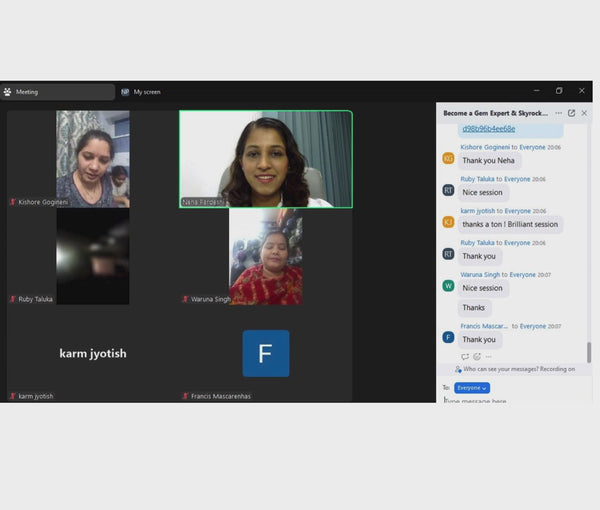Click Waruna Singh sender name in chat
Image resolution: width=600 pixels, height=510 pixels.
tap(480, 275)
